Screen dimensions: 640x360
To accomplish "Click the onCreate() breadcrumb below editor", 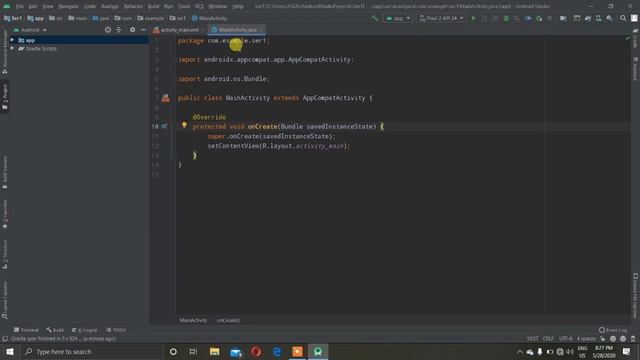I will point(228,320).
